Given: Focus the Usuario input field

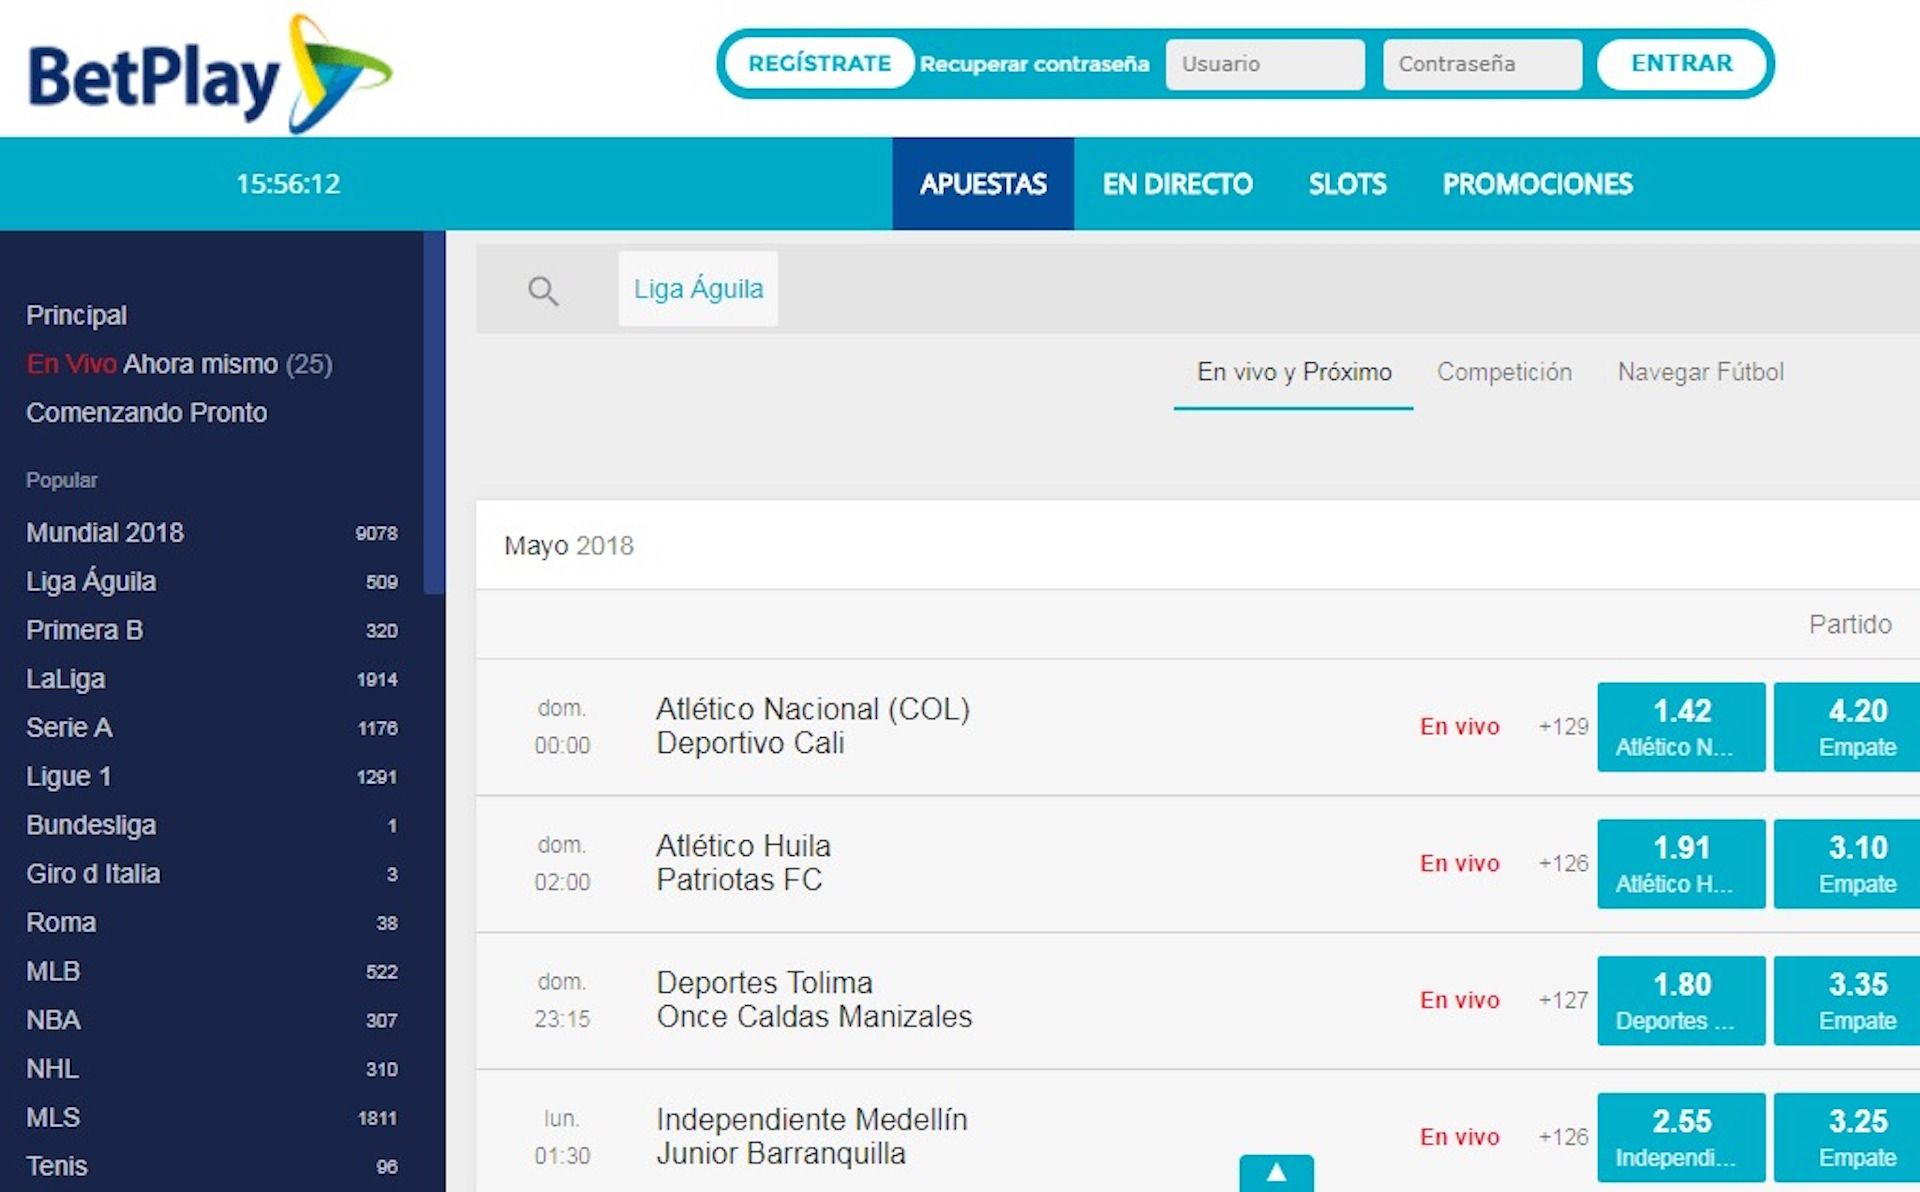Looking at the screenshot, I should point(1264,64).
